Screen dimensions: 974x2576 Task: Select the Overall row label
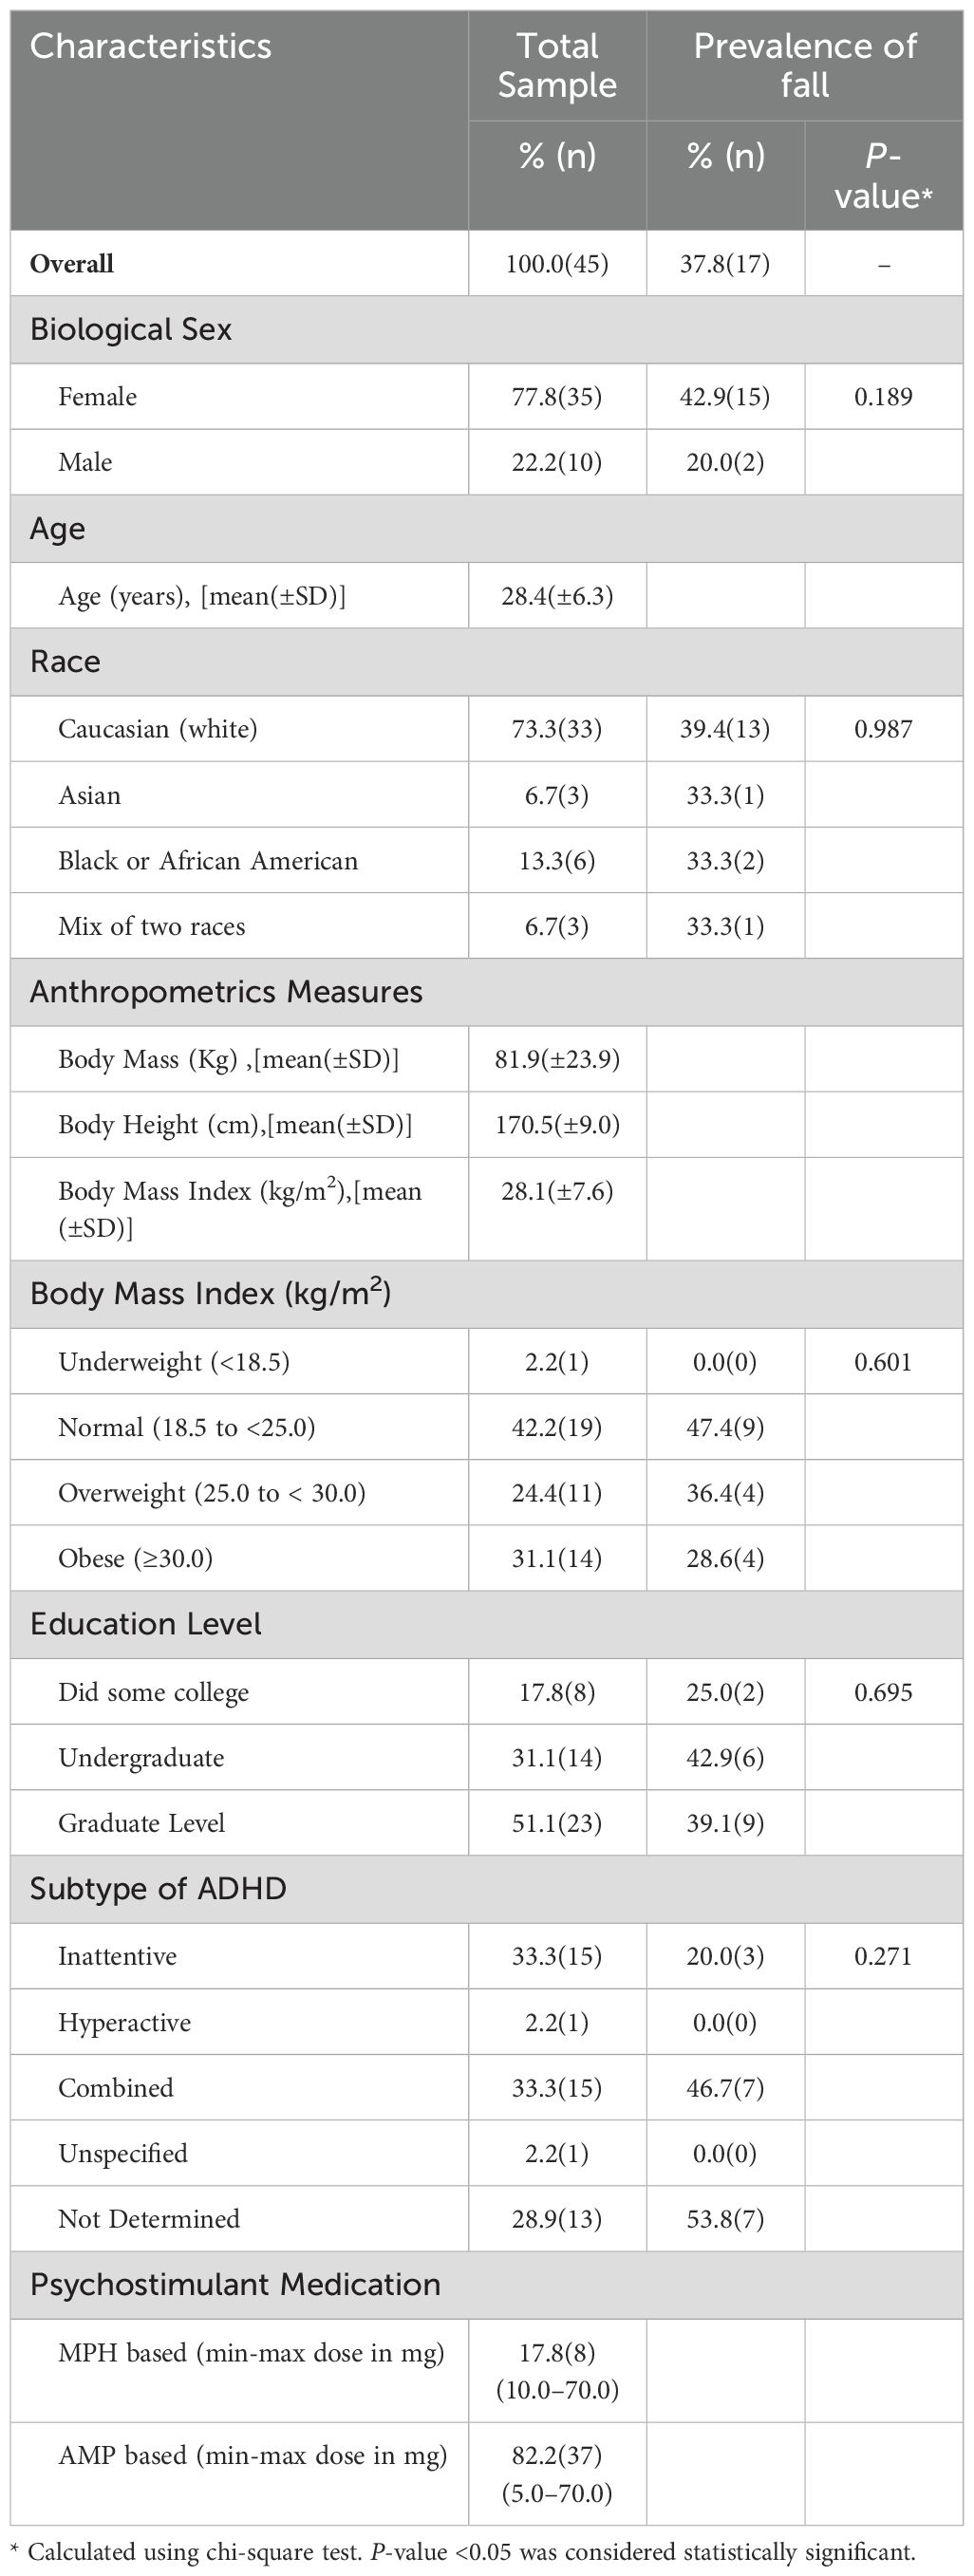tap(72, 264)
